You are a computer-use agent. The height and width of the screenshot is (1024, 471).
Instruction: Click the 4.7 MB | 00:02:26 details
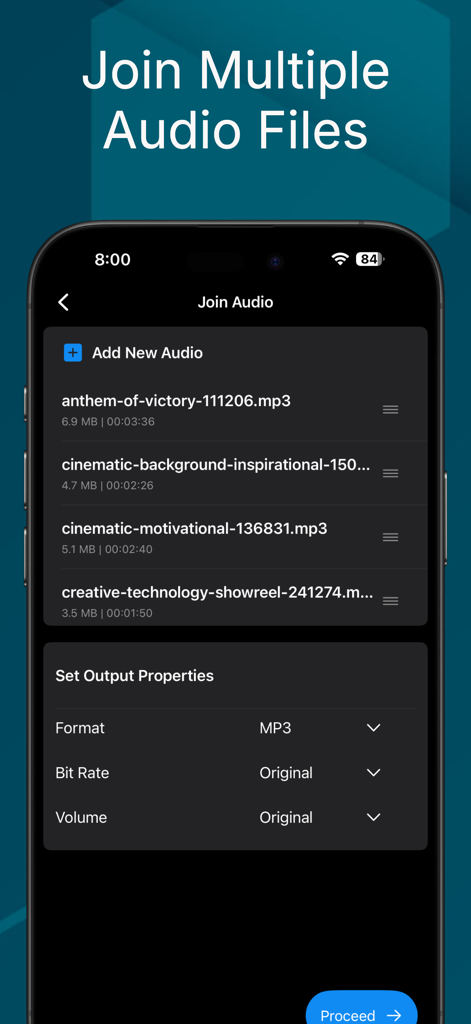(107, 485)
